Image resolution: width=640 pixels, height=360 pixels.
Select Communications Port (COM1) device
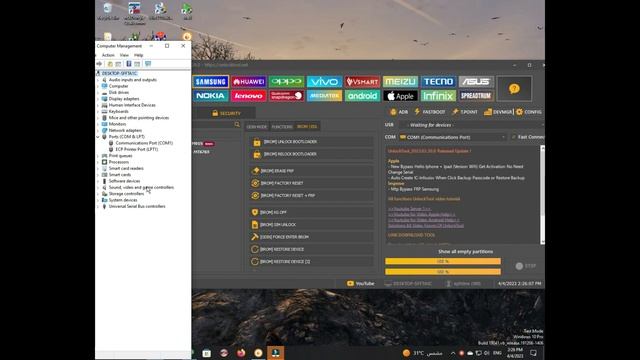point(144,143)
